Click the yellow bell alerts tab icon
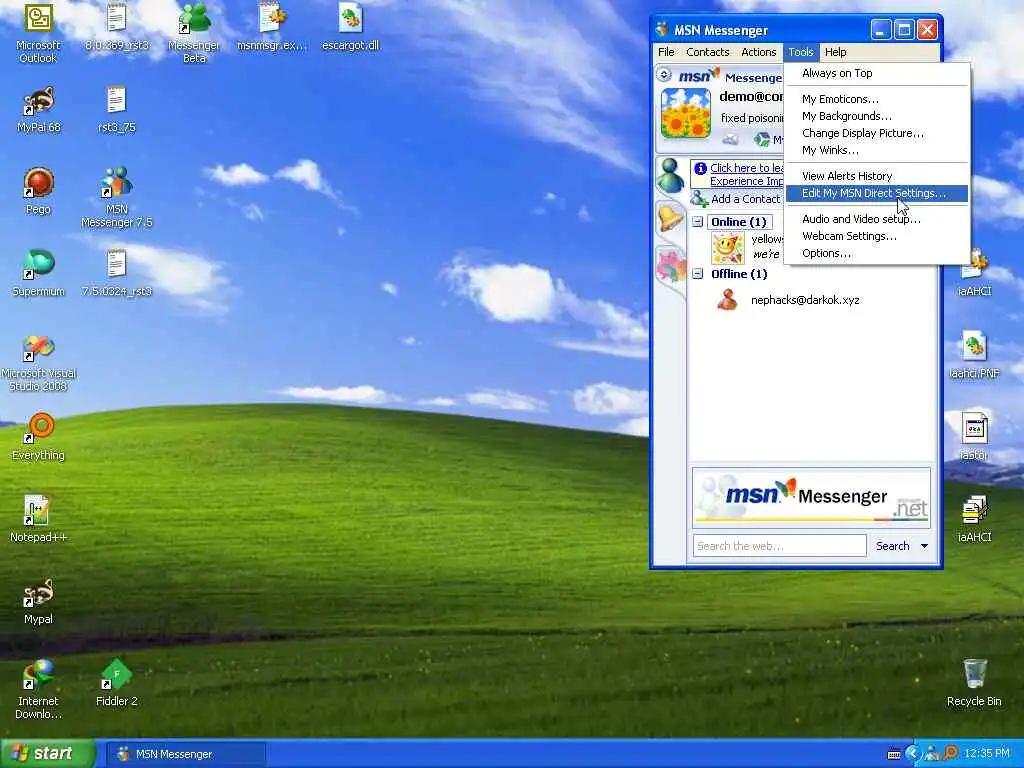 (670, 217)
